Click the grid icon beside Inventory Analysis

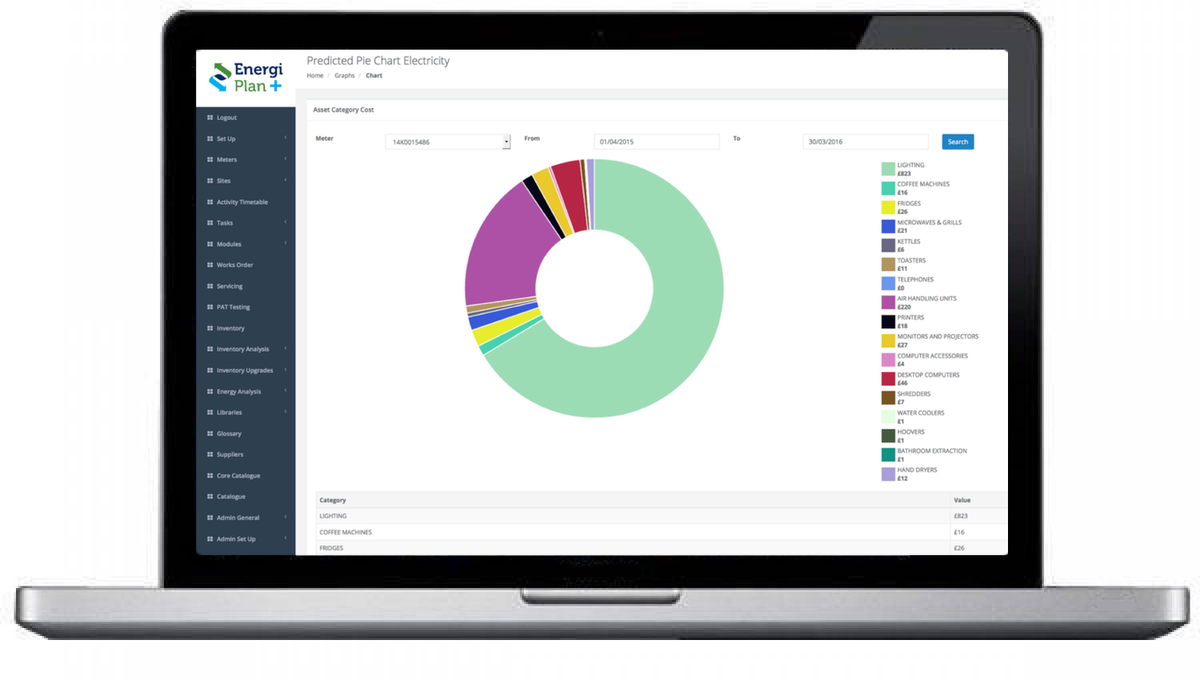[210, 349]
